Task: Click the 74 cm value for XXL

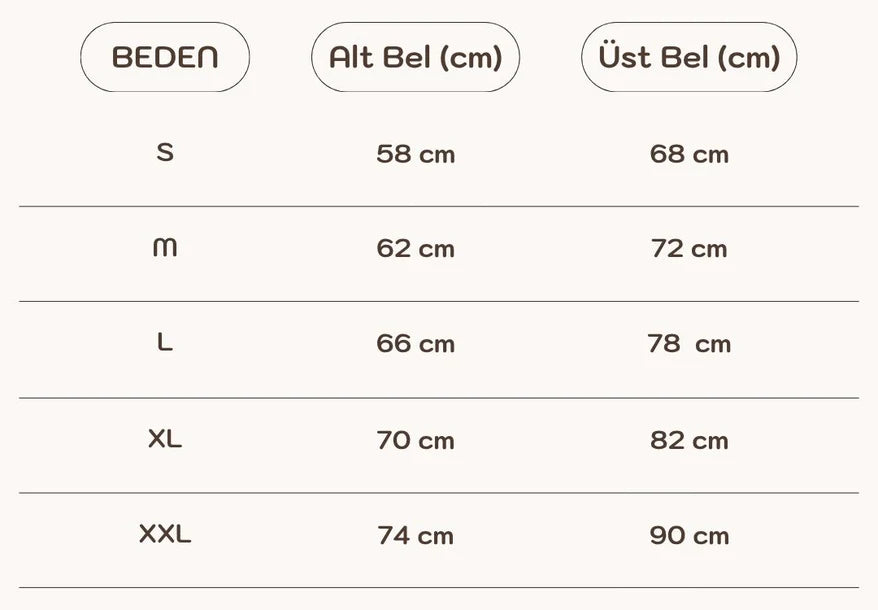Action: pyautogui.click(x=415, y=536)
